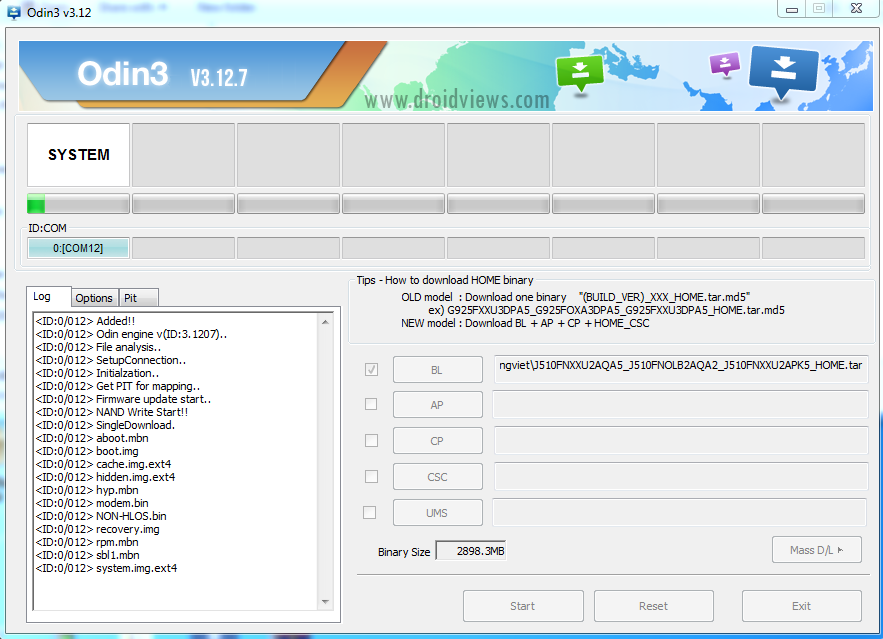
Task: Click the purple download banner icon
Action: coord(725,64)
